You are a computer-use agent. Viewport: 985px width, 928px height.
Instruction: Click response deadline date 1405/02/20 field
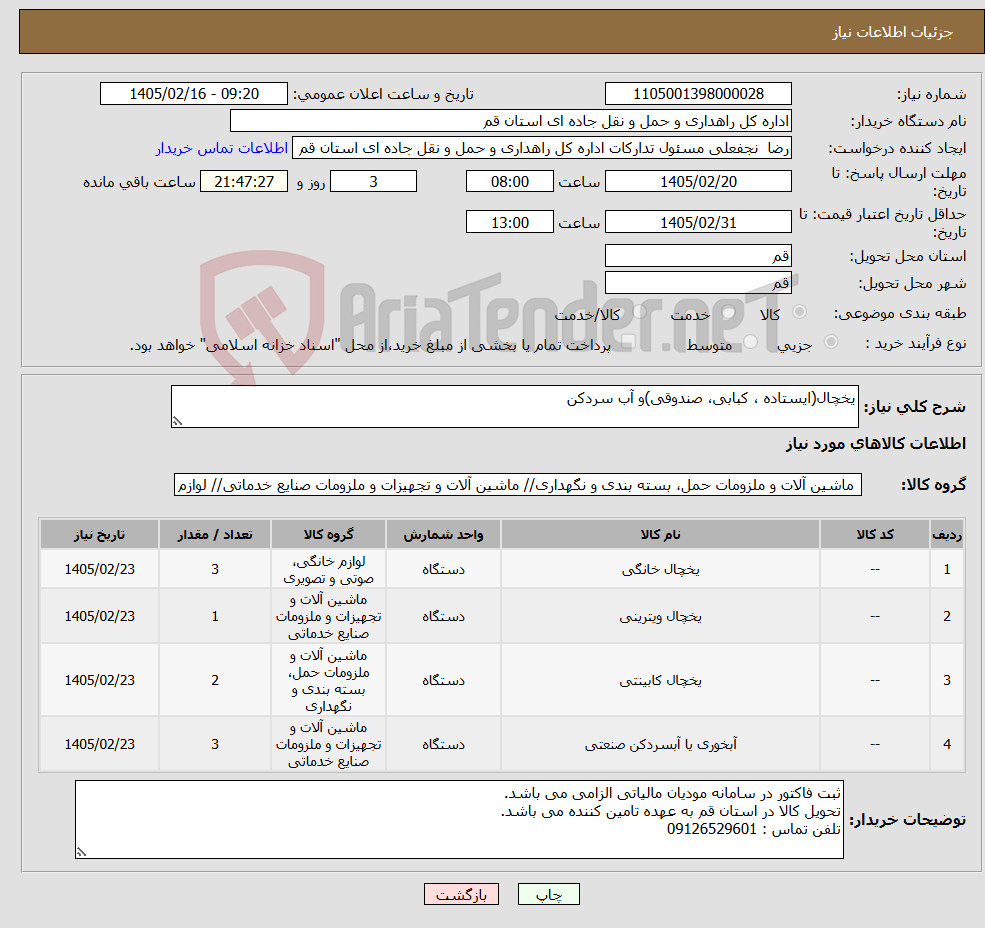pyautogui.click(x=698, y=182)
